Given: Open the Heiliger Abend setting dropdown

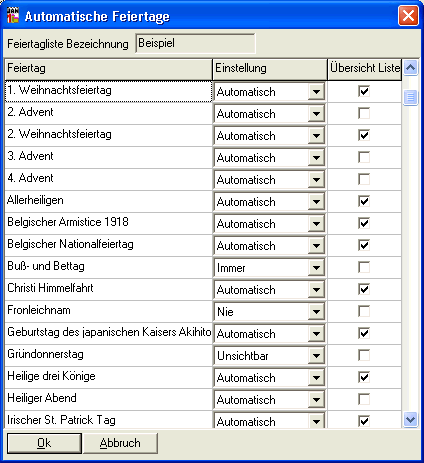Looking at the screenshot, I should [x=316, y=399].
